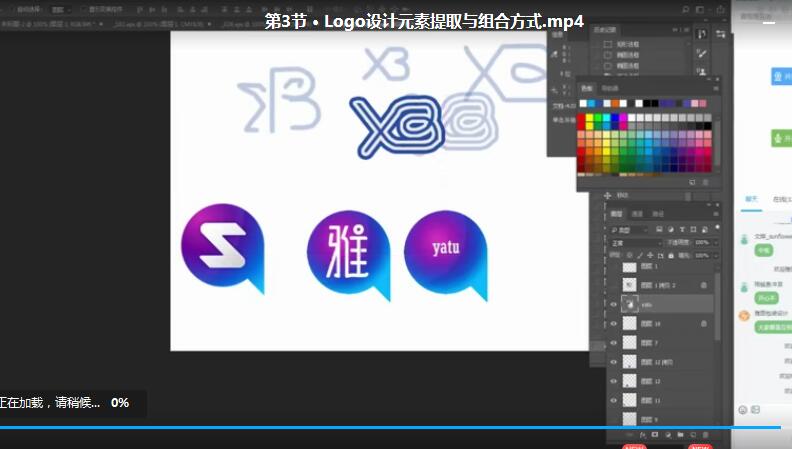Select the Swatches panel tab
Screen dimensions: 792x449
[x=588, y=88]
